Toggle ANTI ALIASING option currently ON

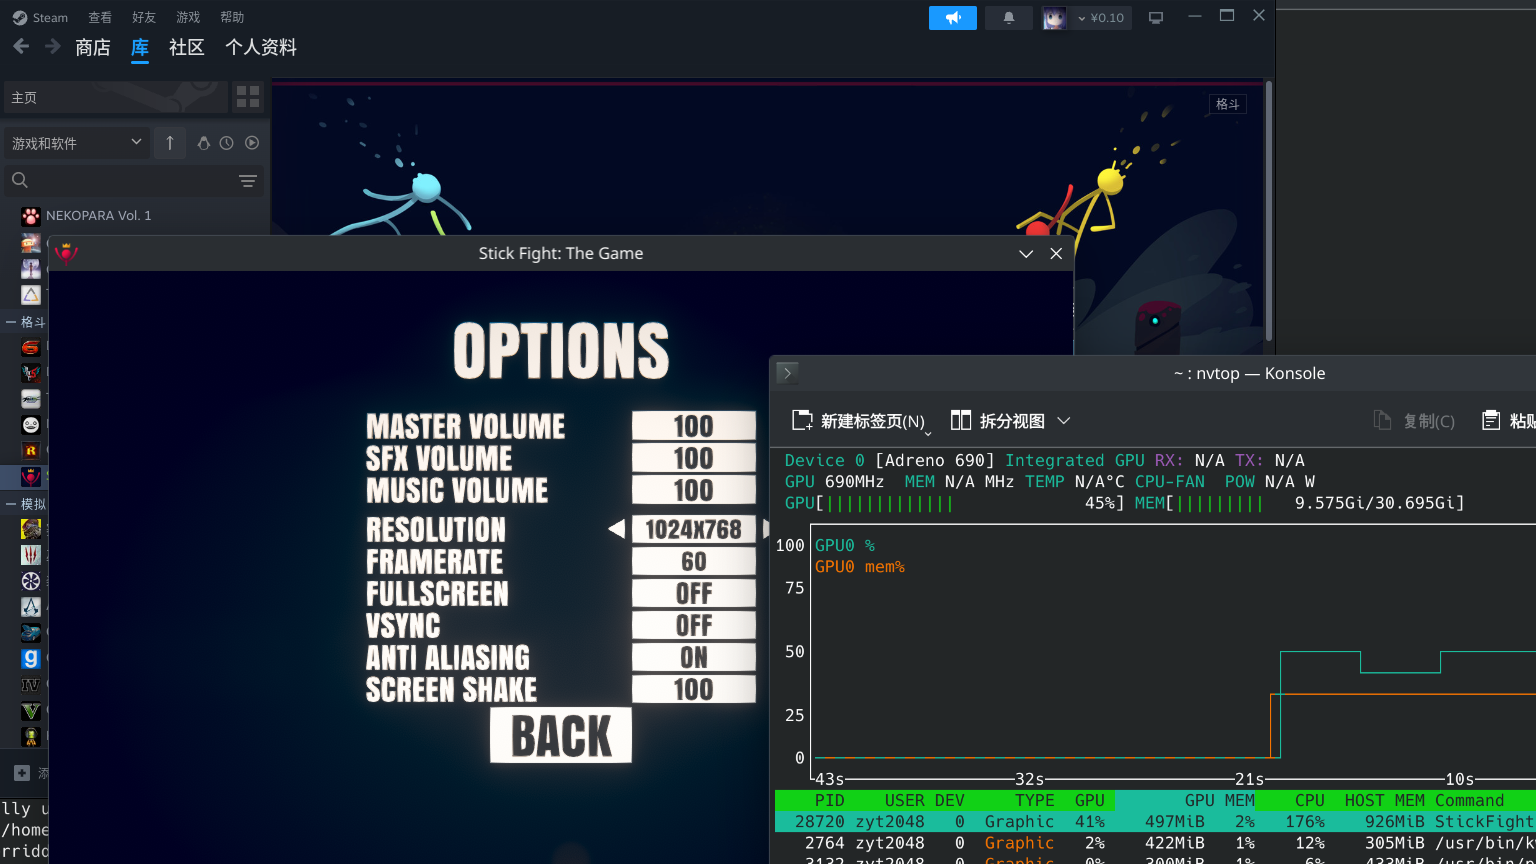click(x=694, y=658)
